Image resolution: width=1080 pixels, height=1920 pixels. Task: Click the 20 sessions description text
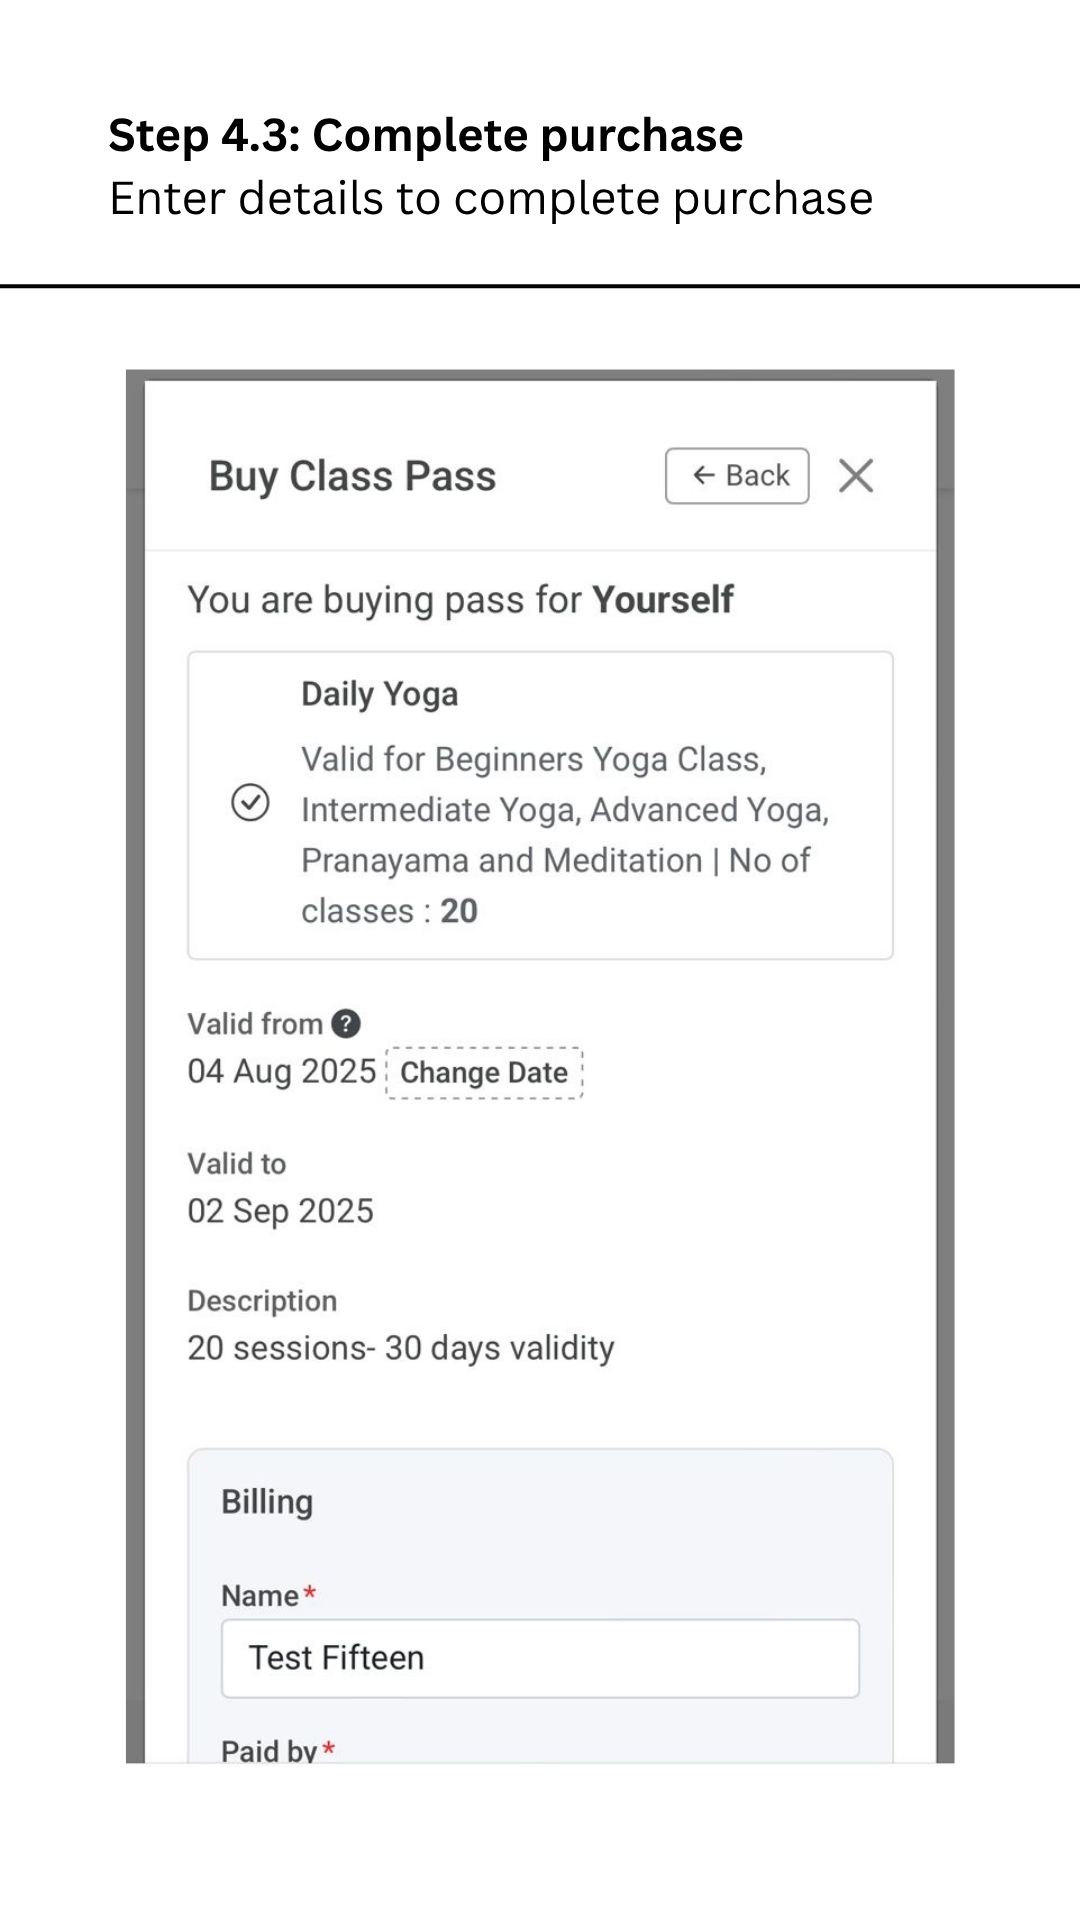pos(401,1348)
